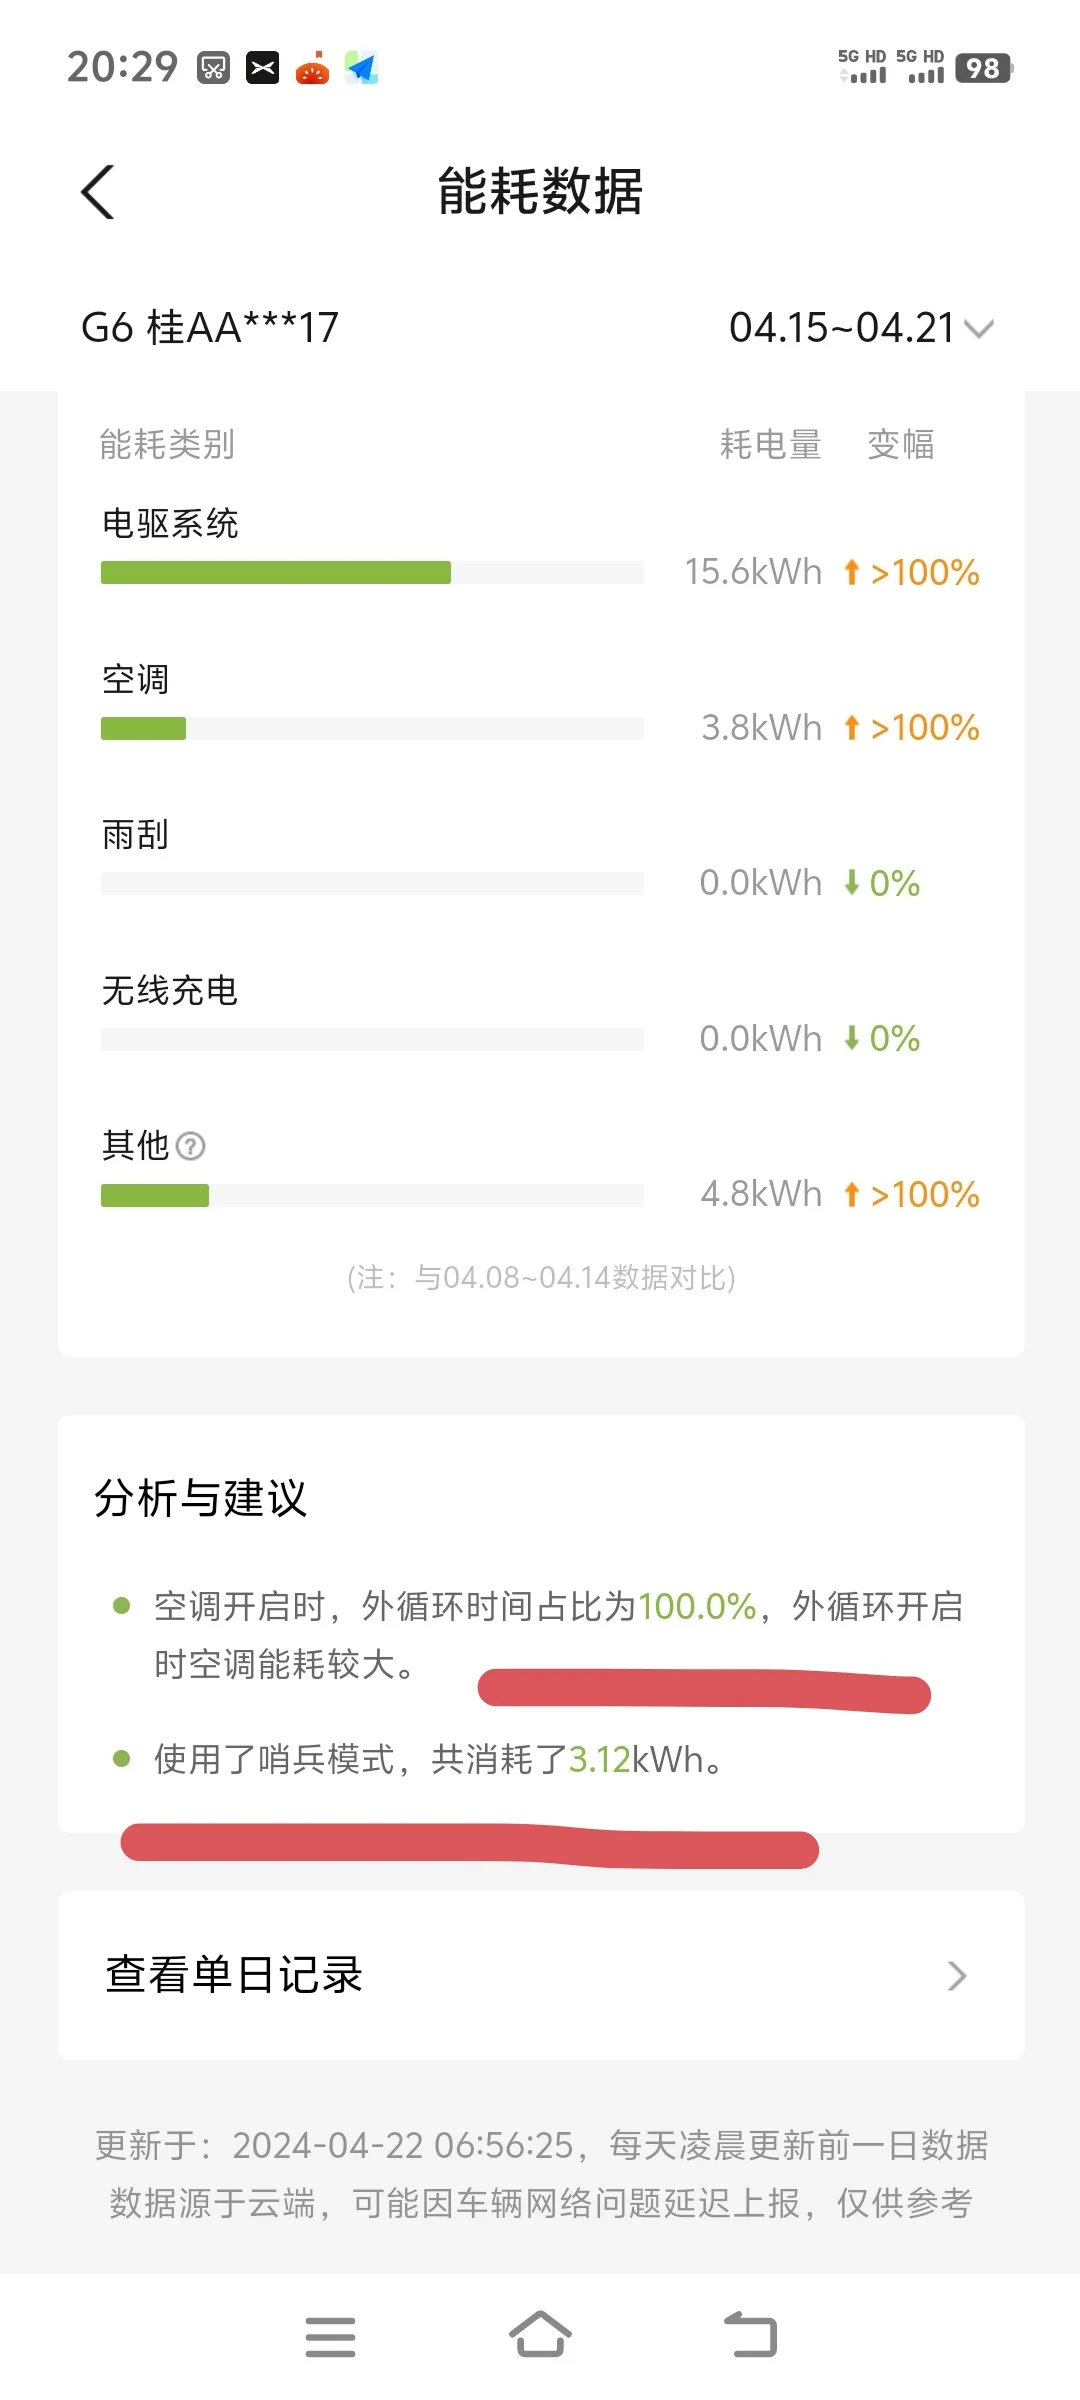Tap the 耗电量 column header
The image size is (1080, 2400).
click(x=771, y=444)
